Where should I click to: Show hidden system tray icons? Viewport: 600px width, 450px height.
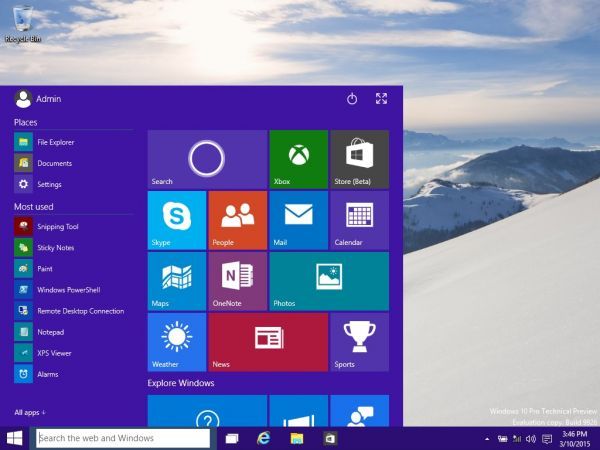[487, 439]
